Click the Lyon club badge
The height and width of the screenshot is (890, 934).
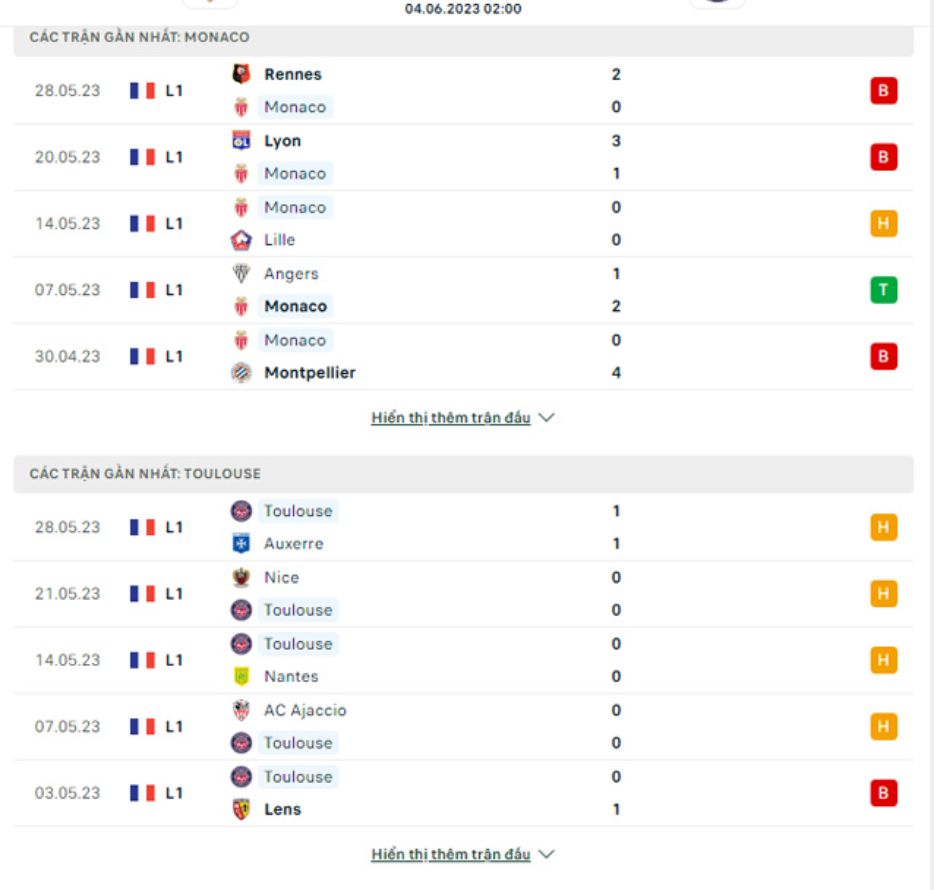243,141
